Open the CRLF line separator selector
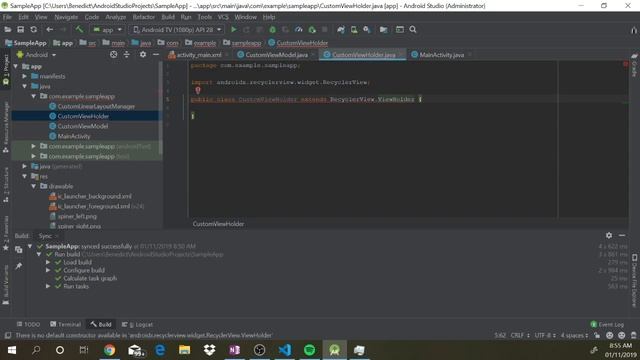 coord(520,335)
